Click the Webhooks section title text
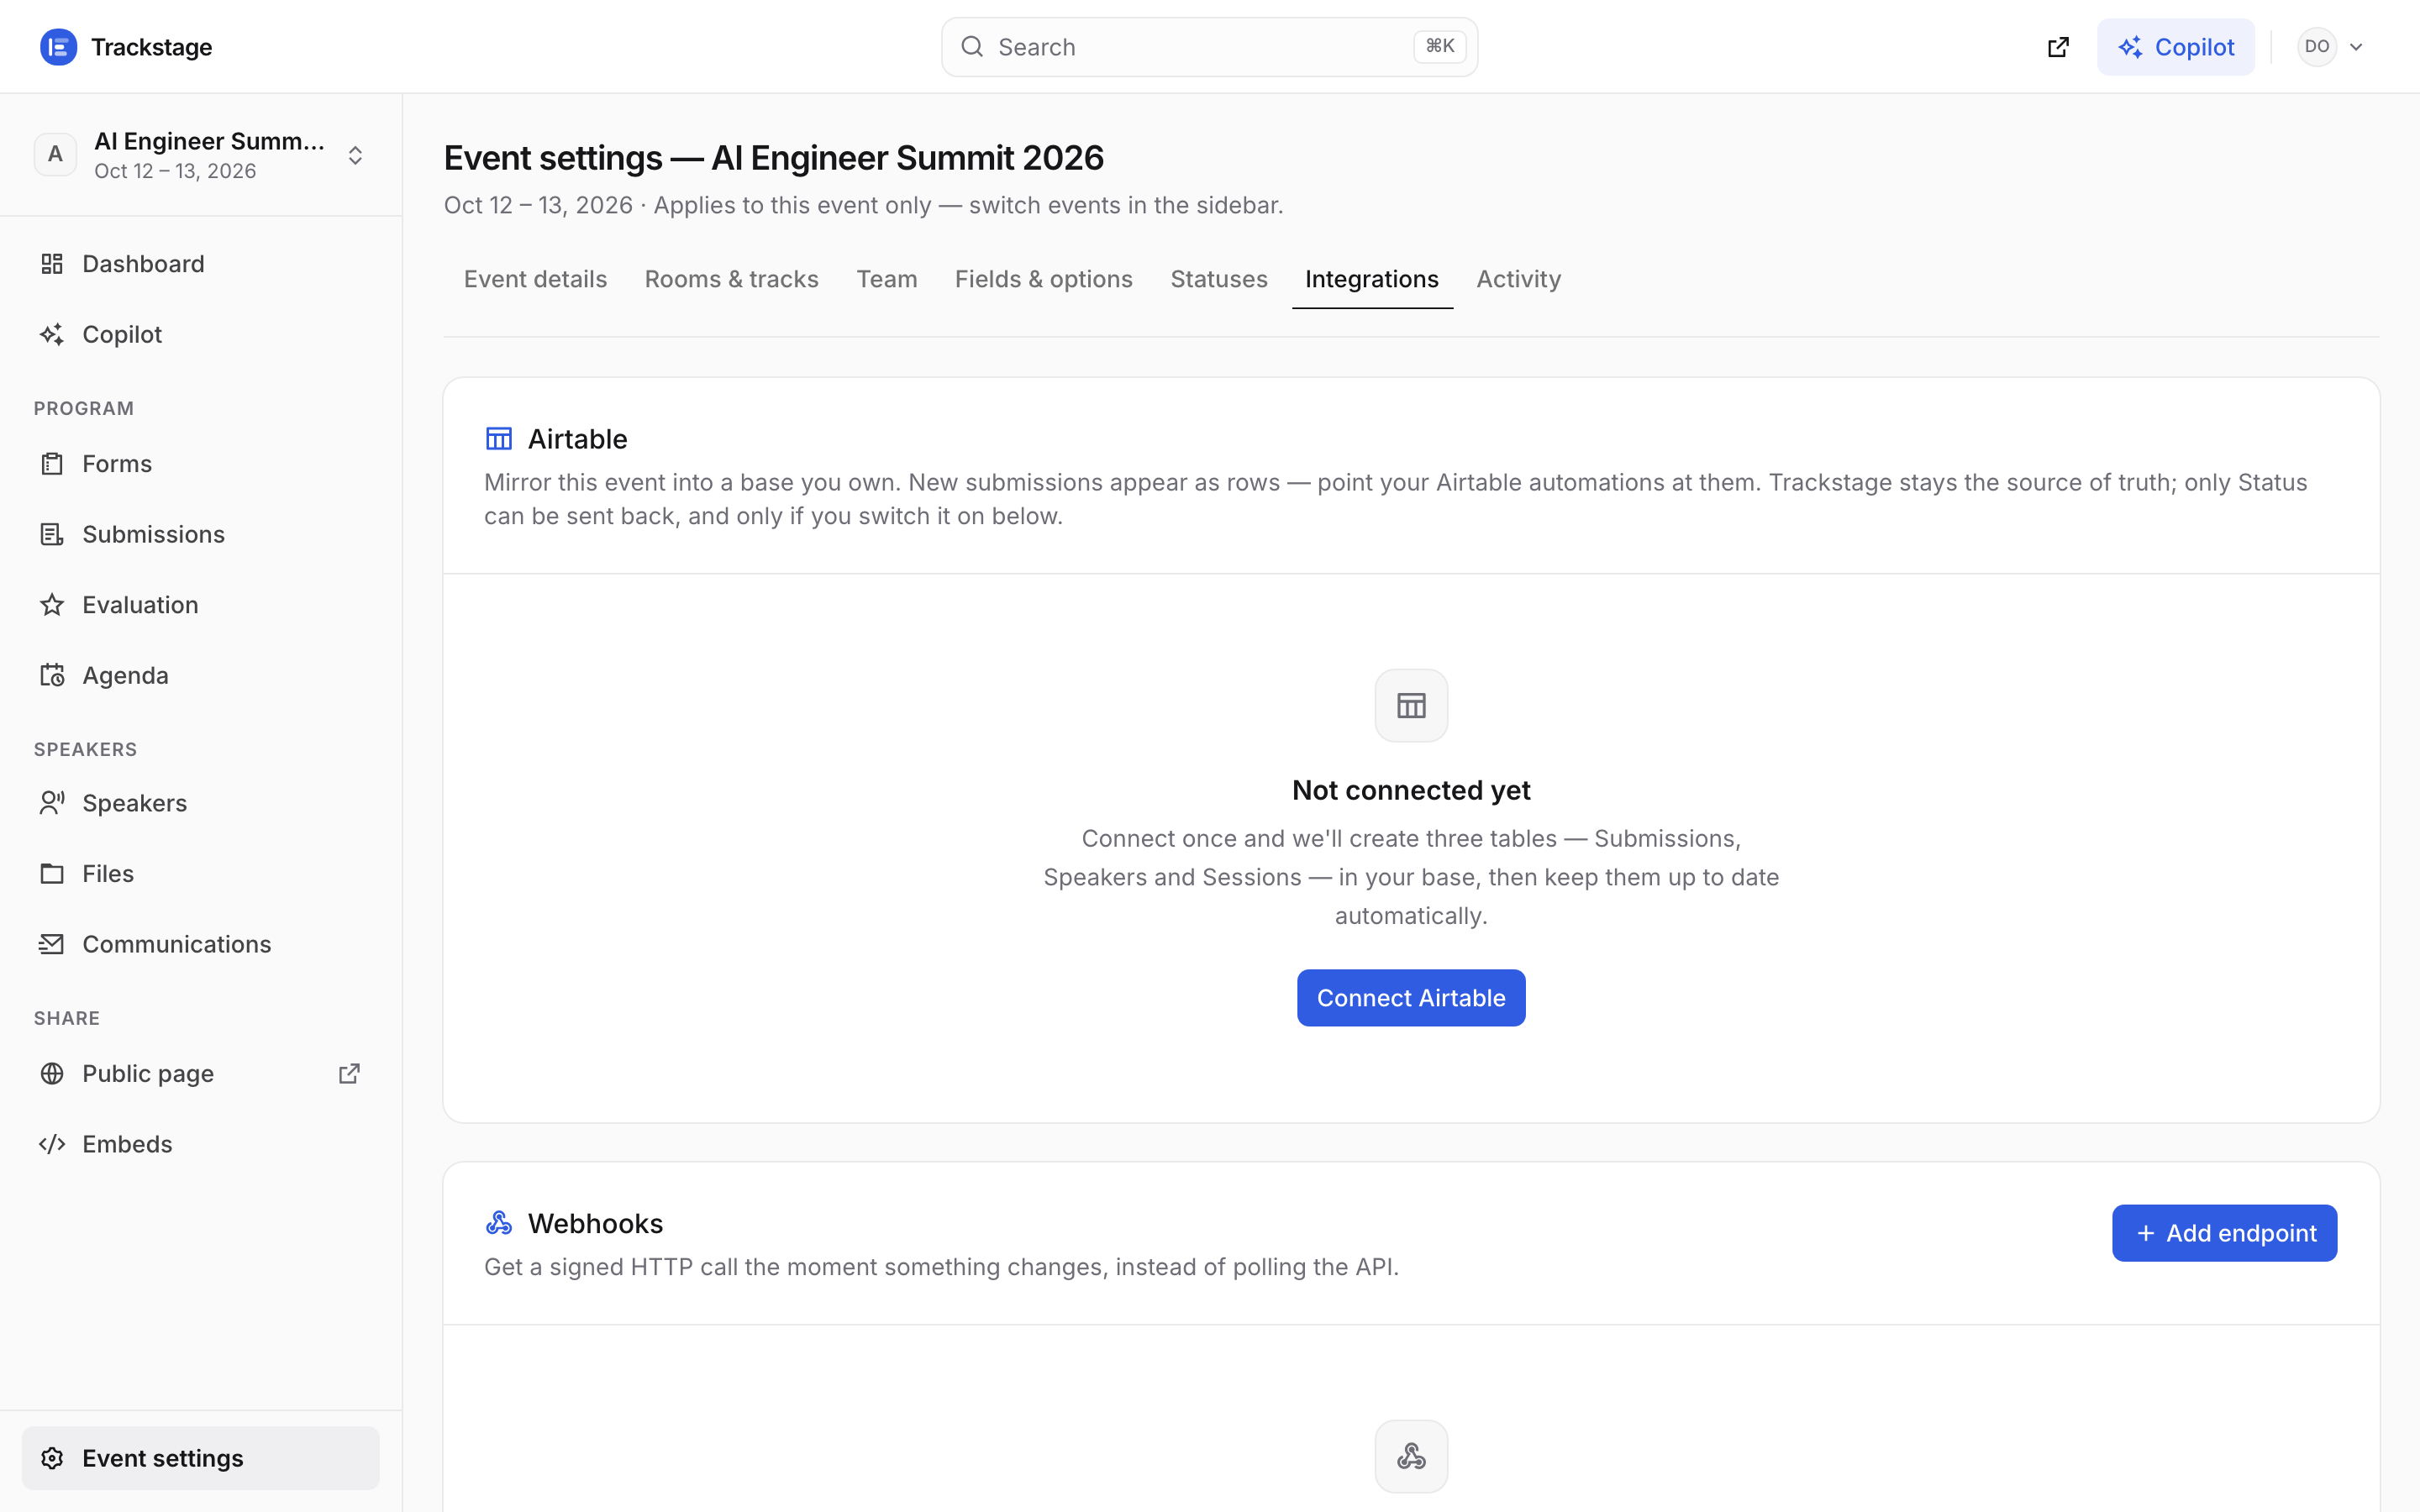 point(595,1223)
